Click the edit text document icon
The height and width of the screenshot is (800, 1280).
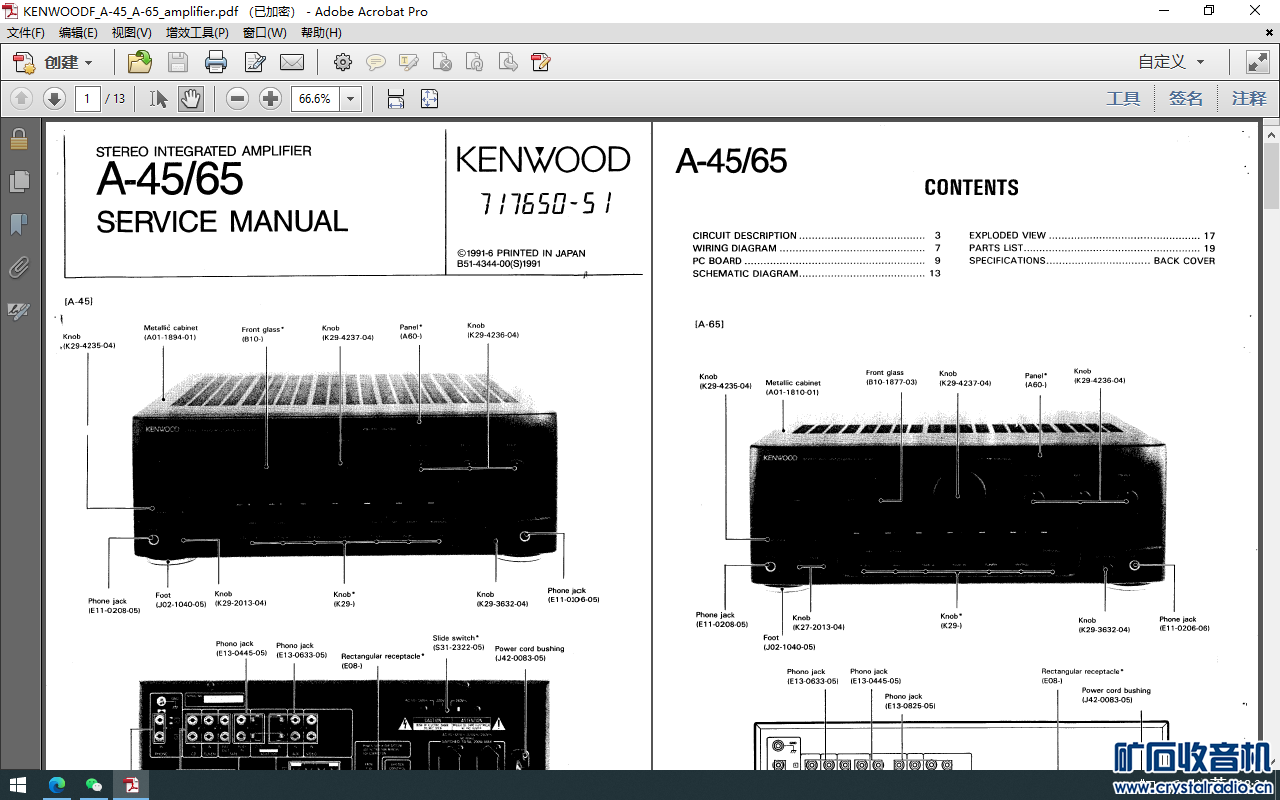[255, 62]
